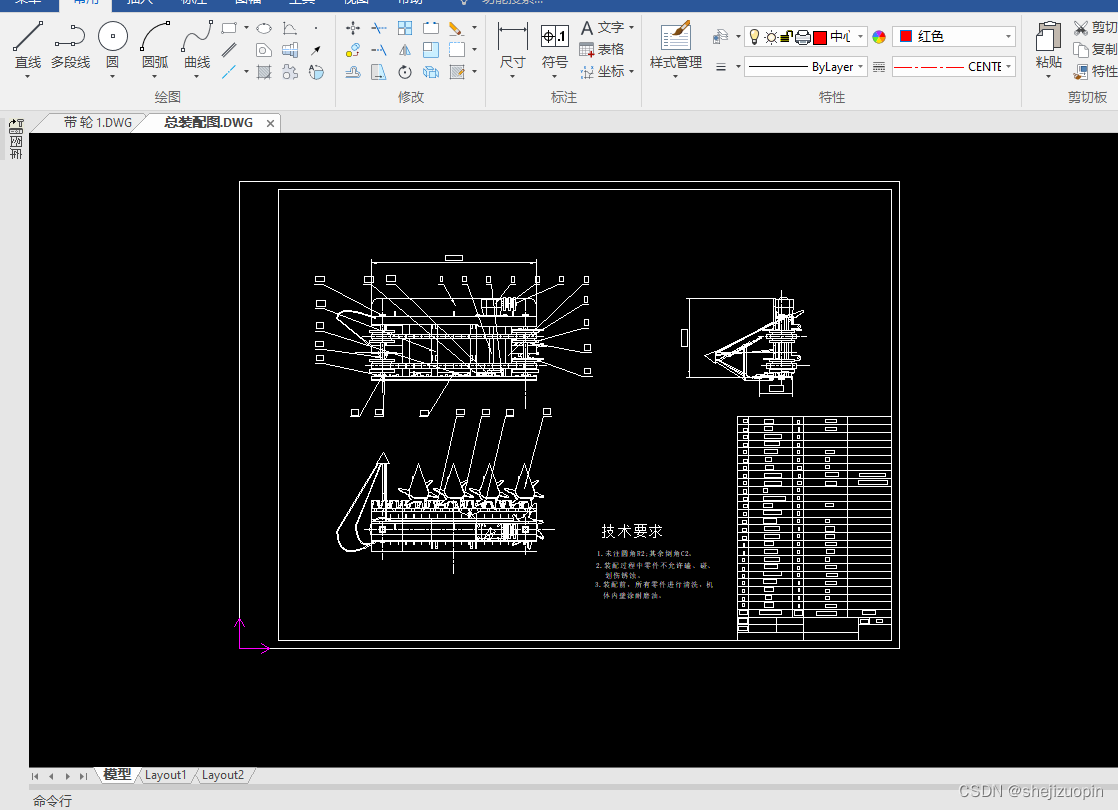This screenshot has height=810, width=1118.
Task: Click the 命令行 command line
Action: [52, 801]
